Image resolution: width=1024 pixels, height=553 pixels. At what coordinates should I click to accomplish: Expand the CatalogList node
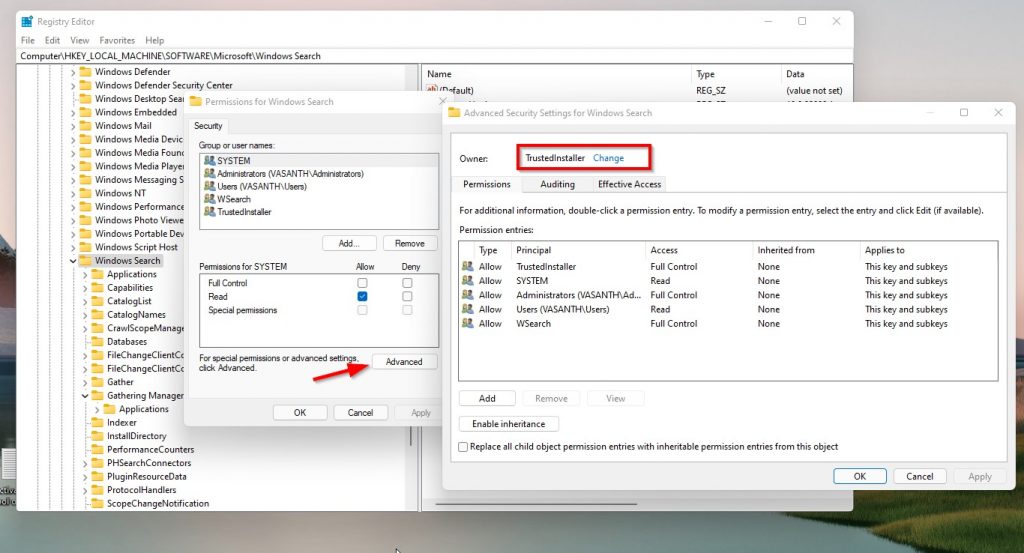85,302
